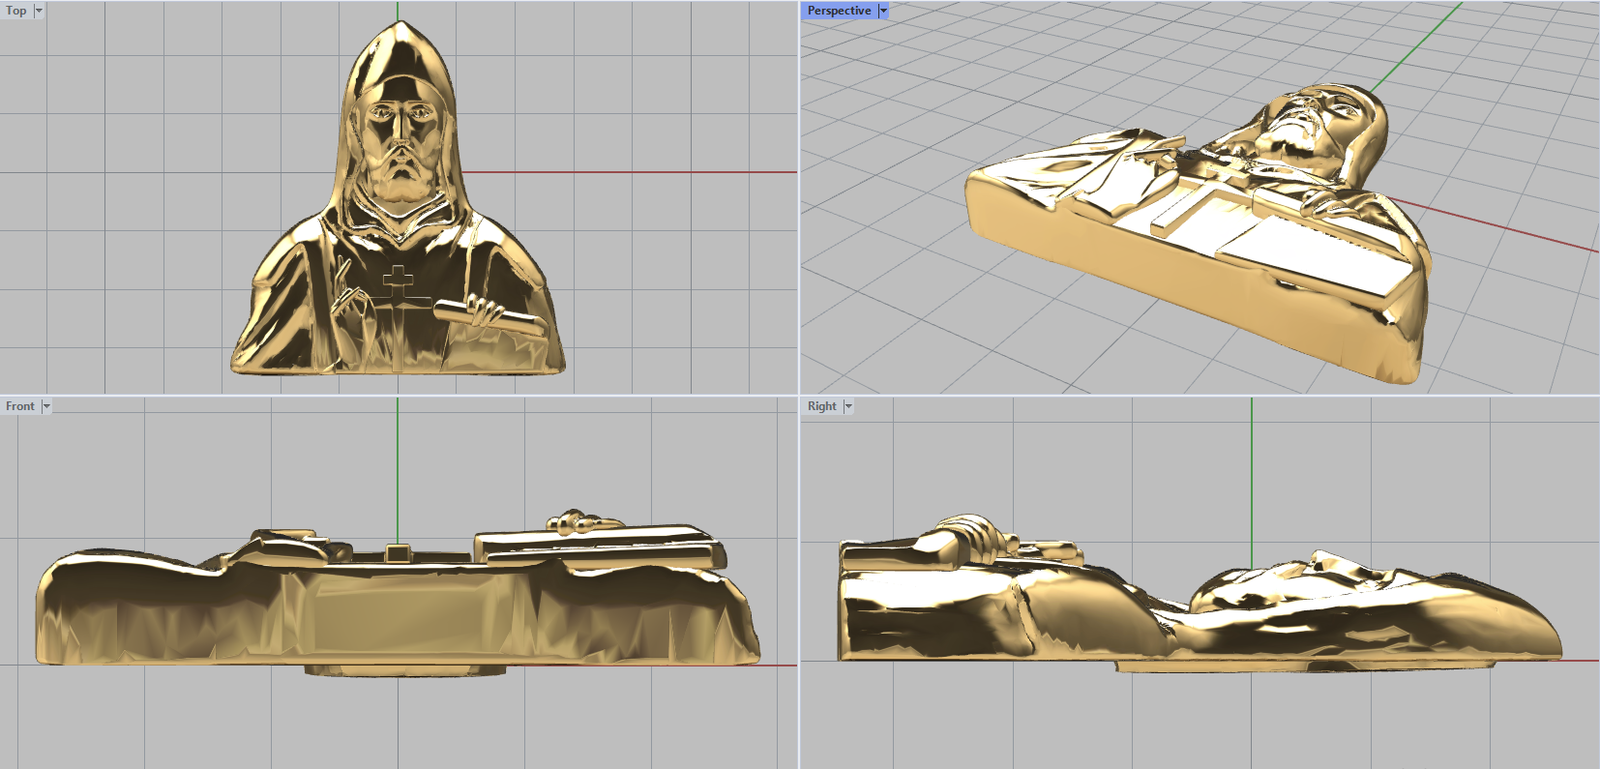Select the pointed hood tip in Top view
Image resolution: width=1600 pixels, height=769 pixels.
point(399,30)
